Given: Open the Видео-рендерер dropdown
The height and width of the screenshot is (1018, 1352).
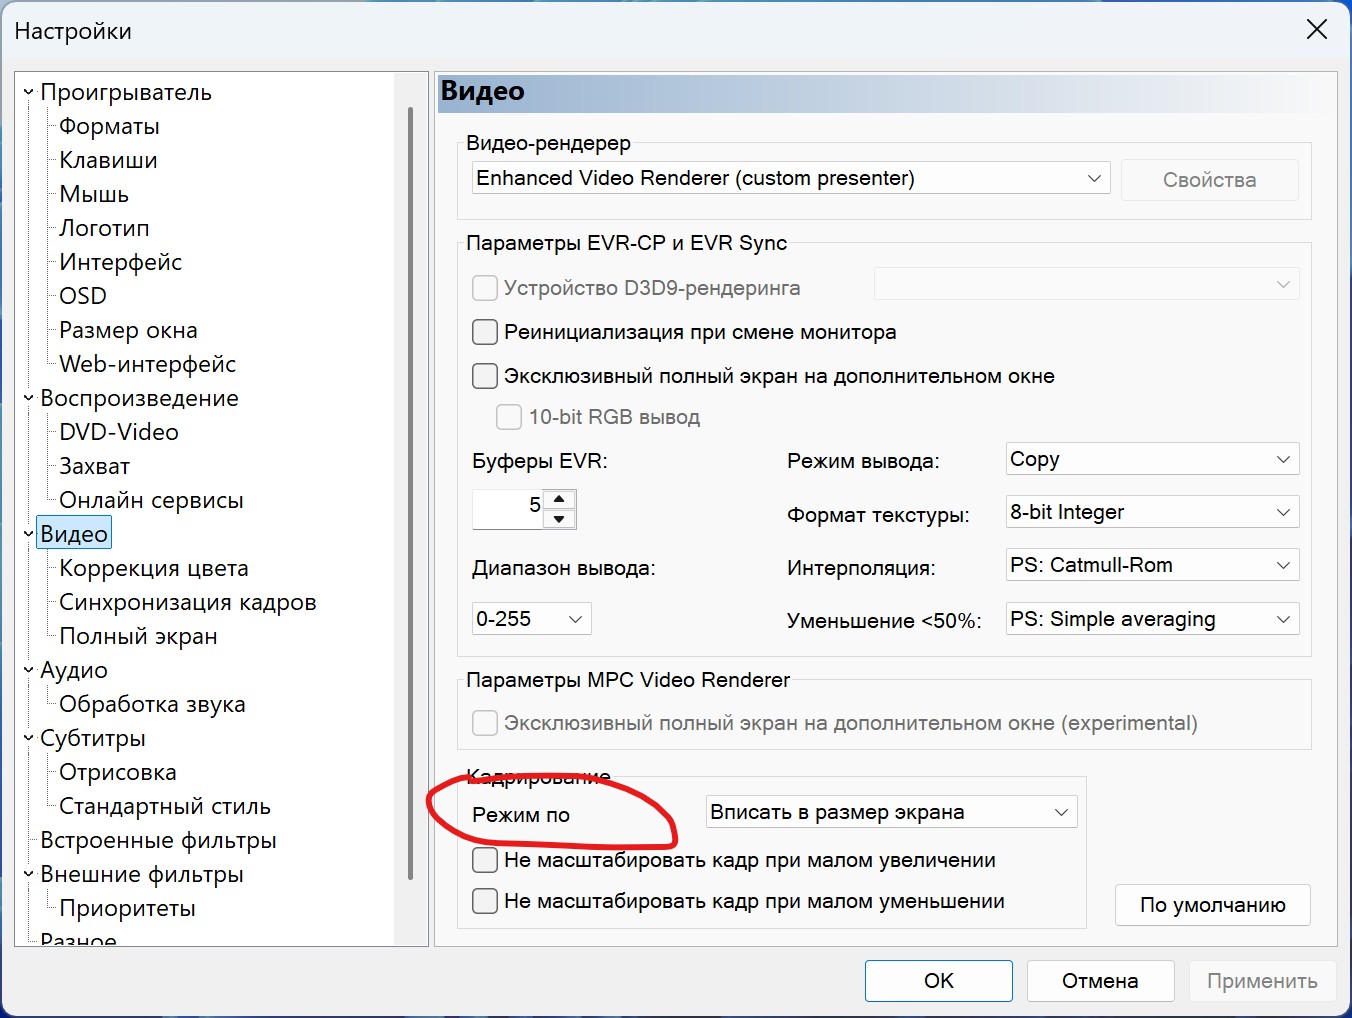Looking at the screenshot, I should (791, 178).
